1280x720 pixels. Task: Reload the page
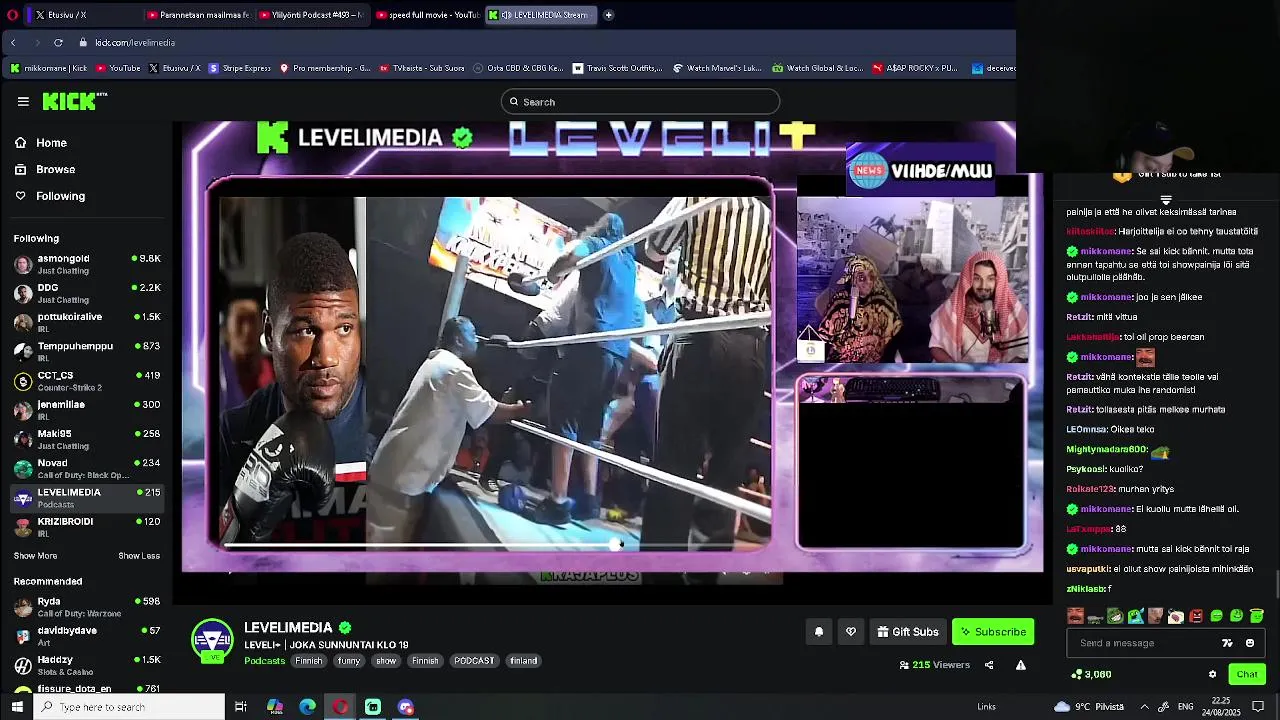coord(58,43)
